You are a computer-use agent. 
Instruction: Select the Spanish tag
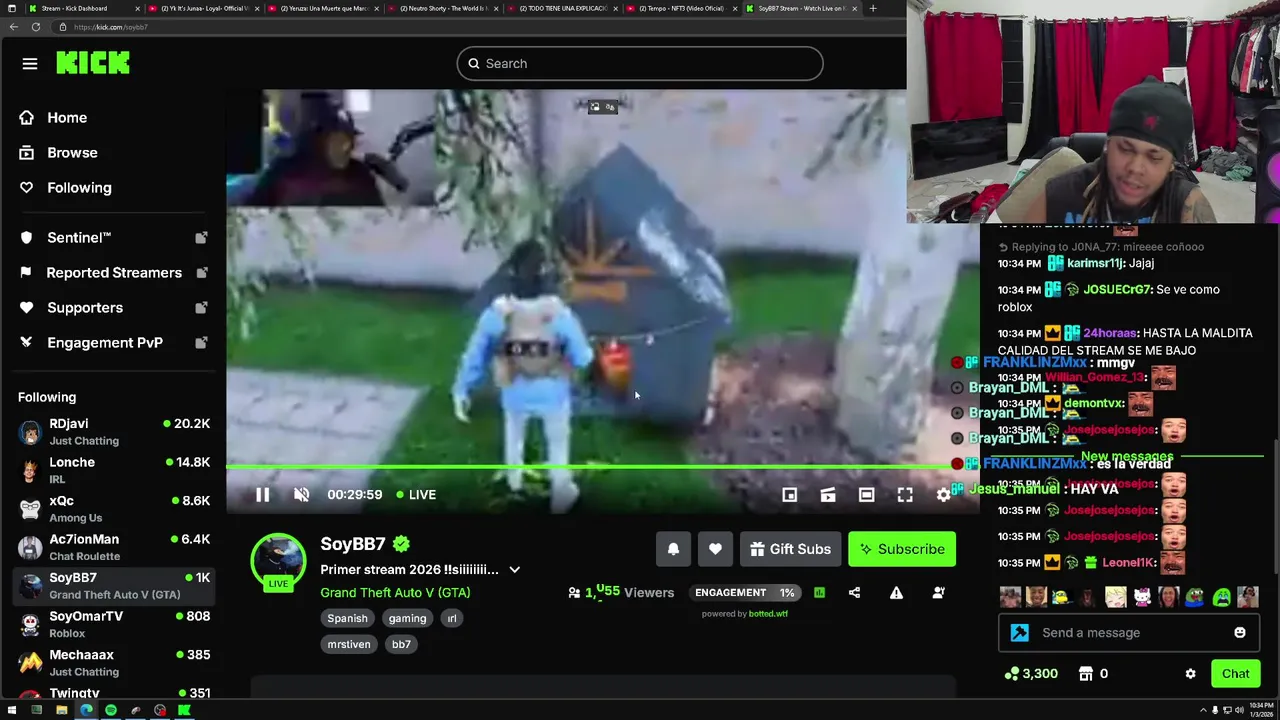[x=348, y=618]
